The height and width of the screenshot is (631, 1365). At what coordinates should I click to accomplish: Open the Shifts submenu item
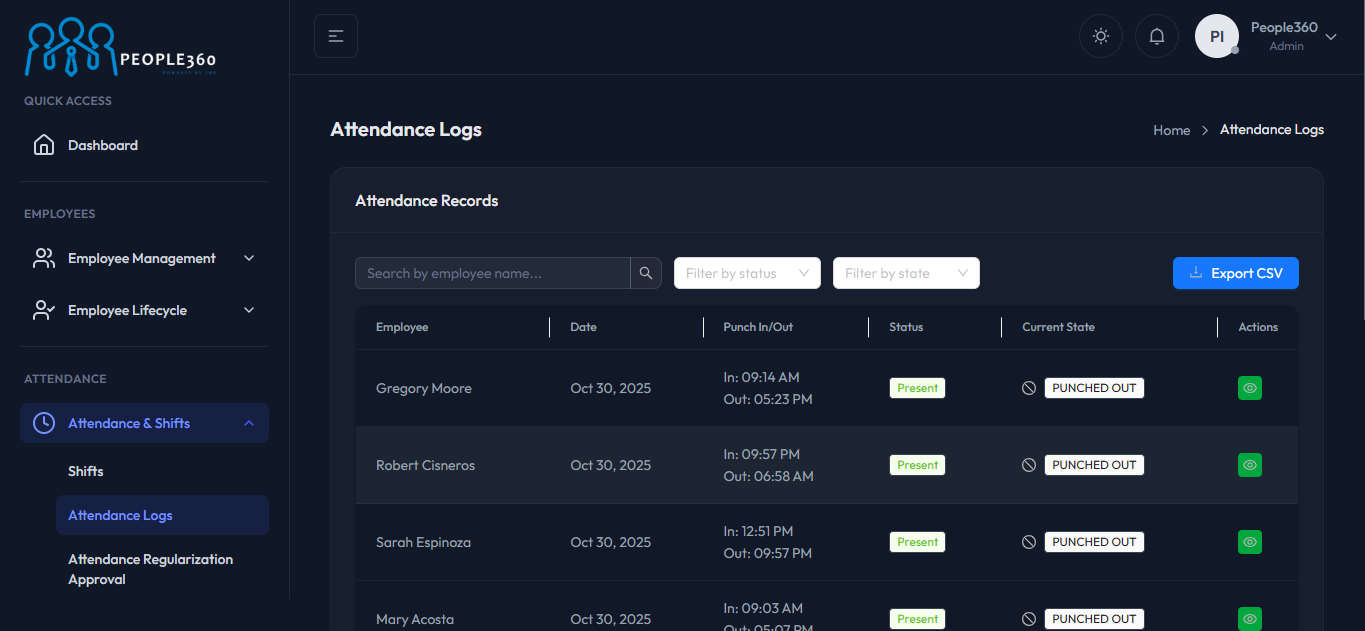point(86,471)
